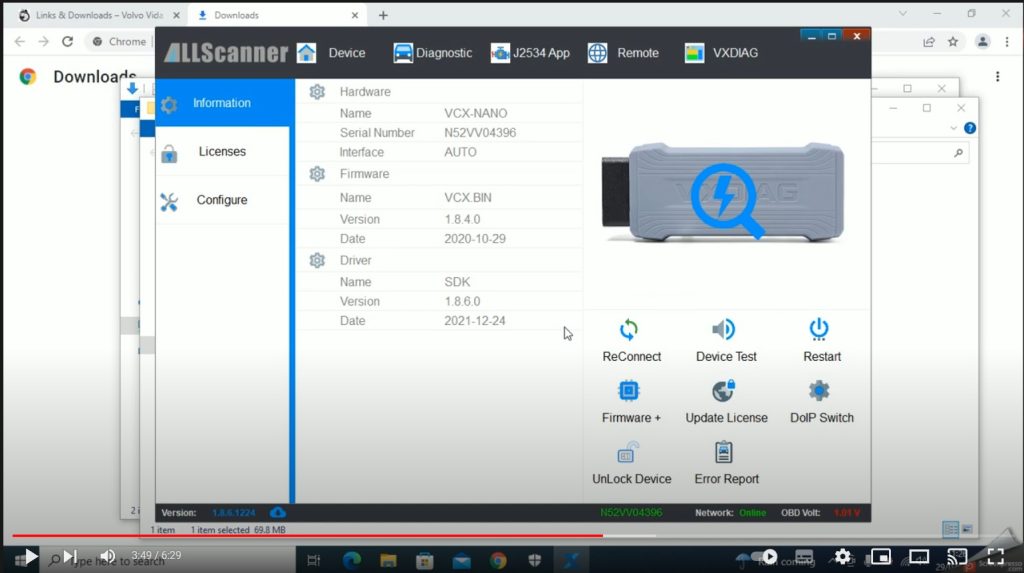Go forward in Chrome
Viewport: 1024px width, 573px height.
point(43,41)
